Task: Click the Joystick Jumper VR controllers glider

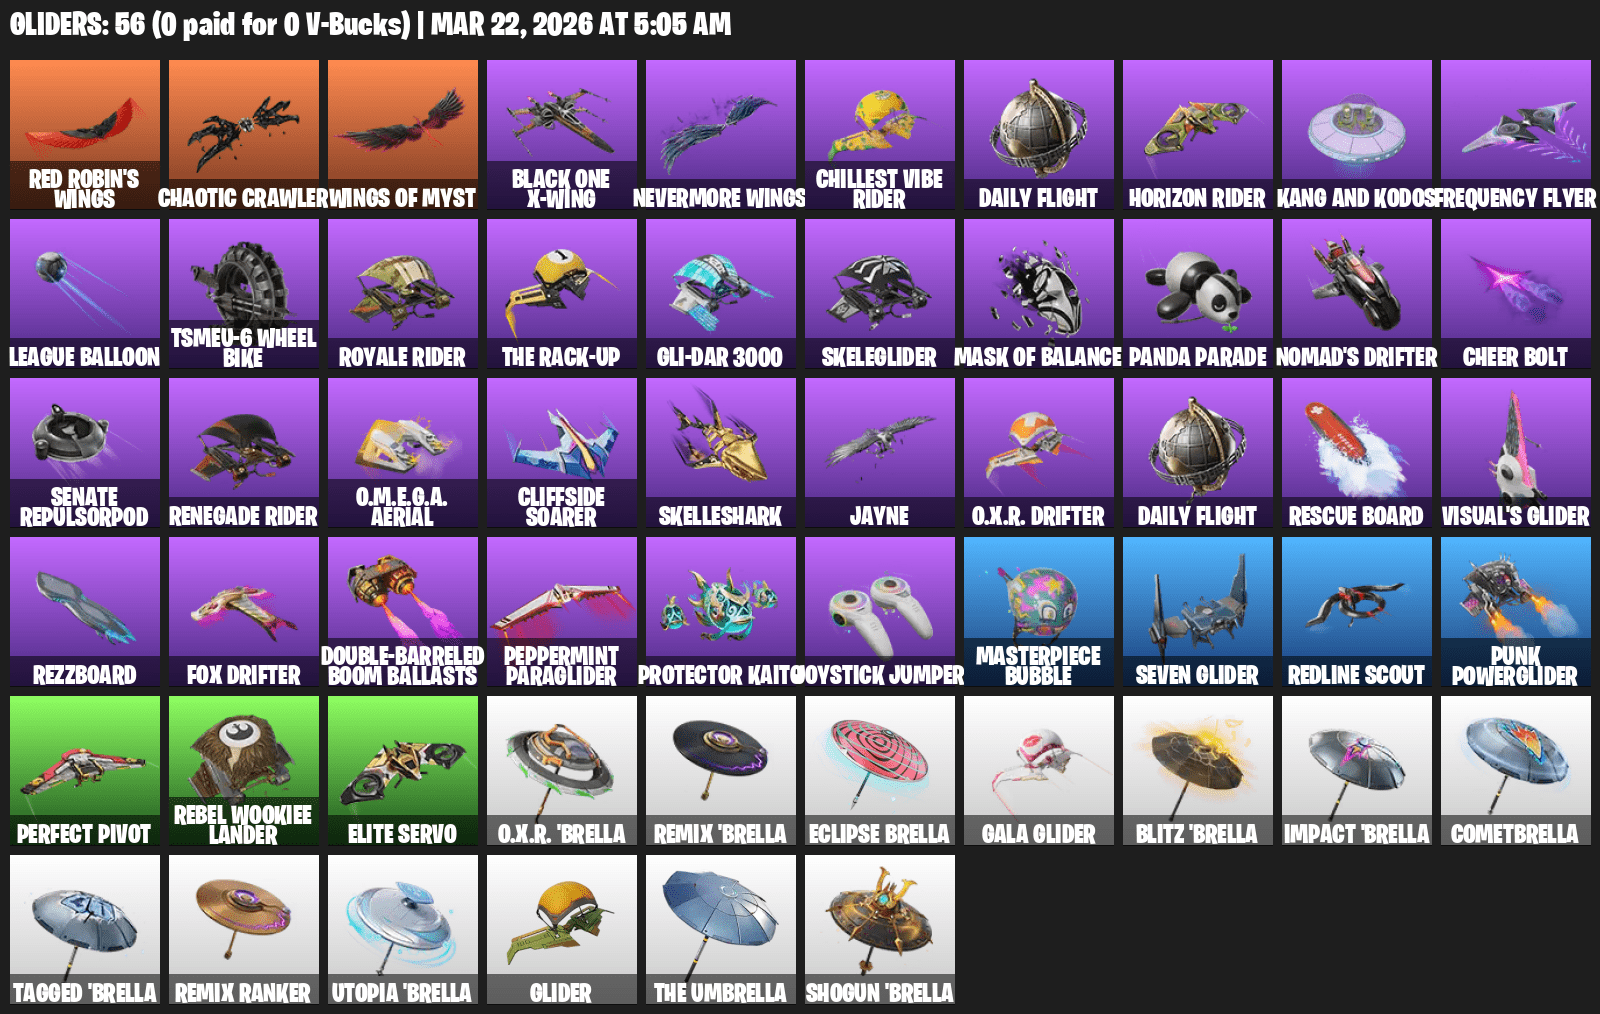Action: (x=880, y=612)
